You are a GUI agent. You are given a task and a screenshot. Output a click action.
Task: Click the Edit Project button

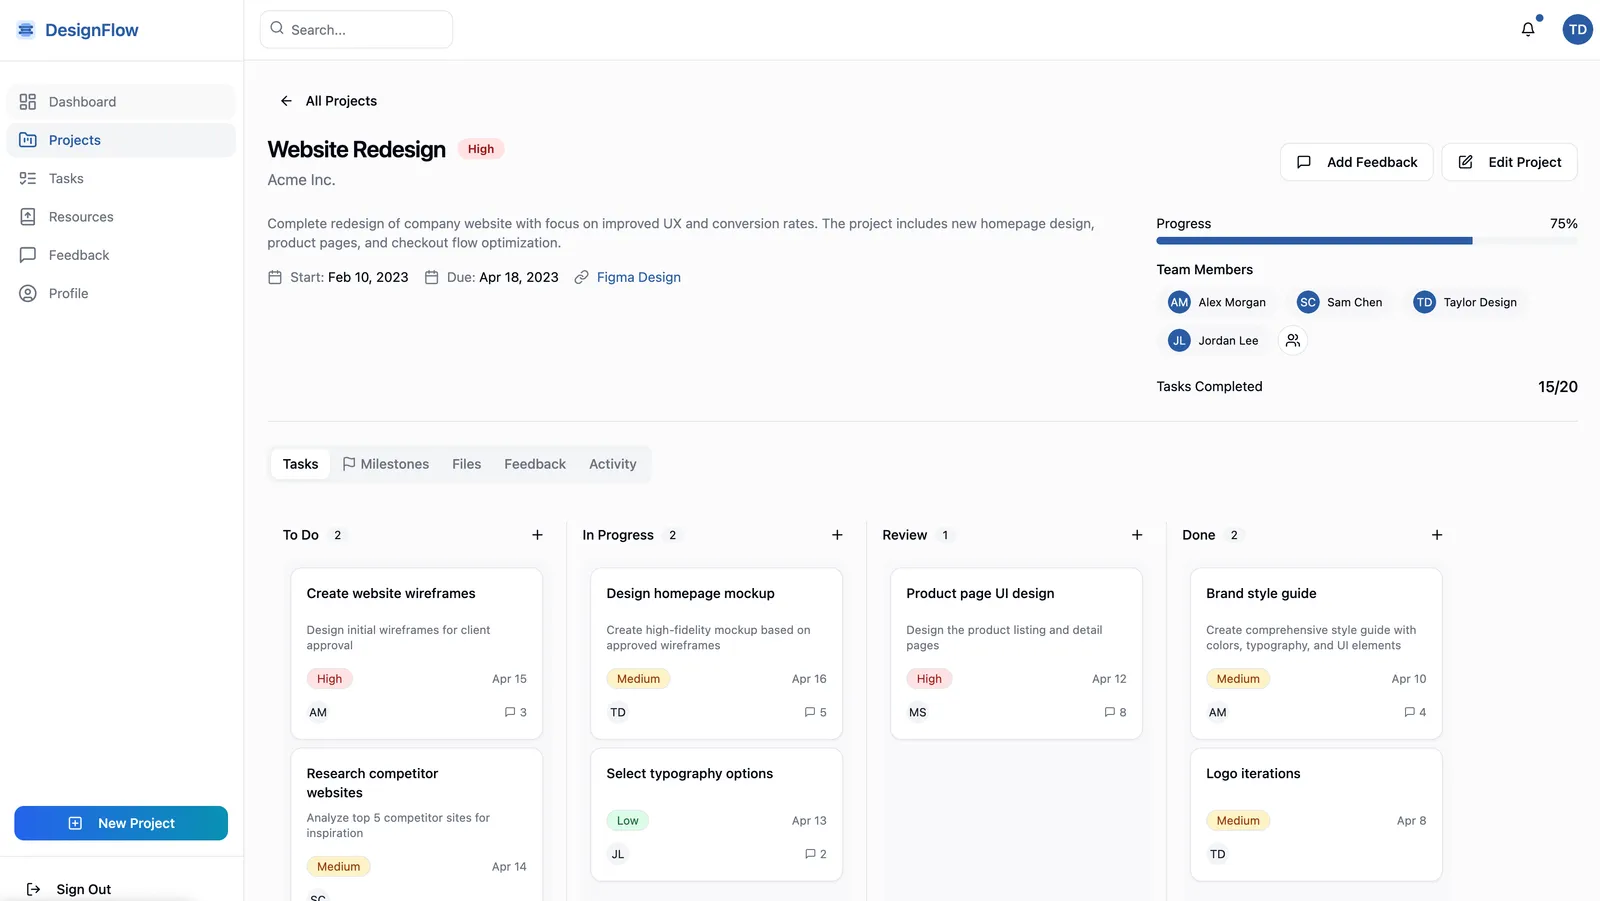[1510, 162]
